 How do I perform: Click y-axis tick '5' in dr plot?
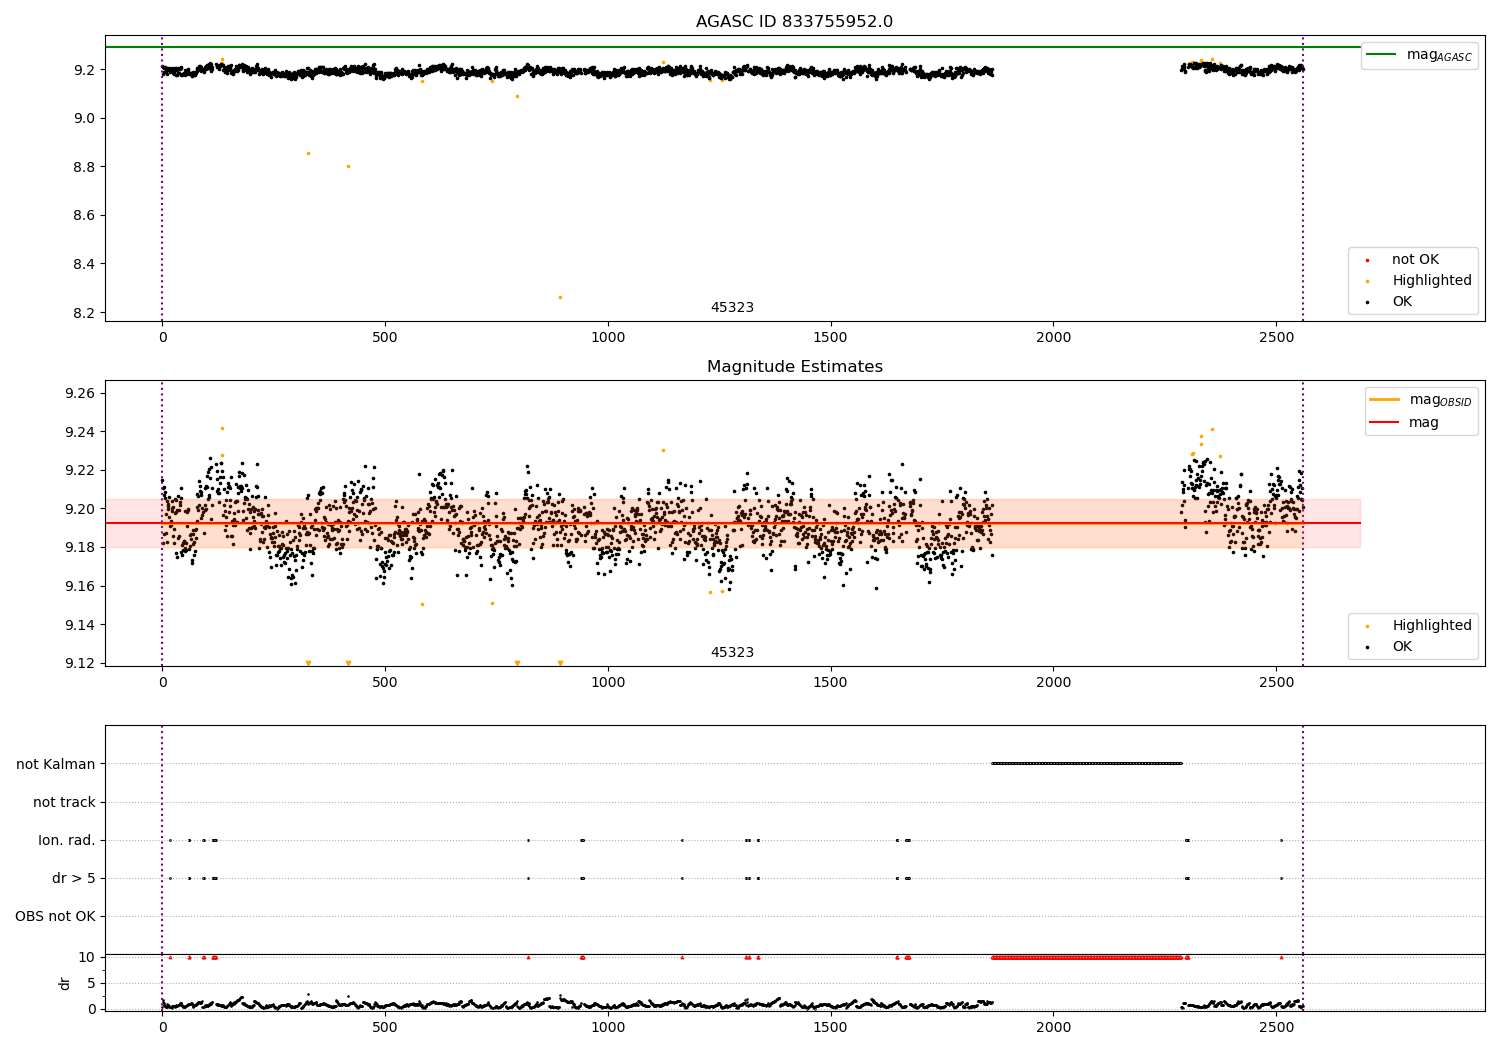pos(91,983)
